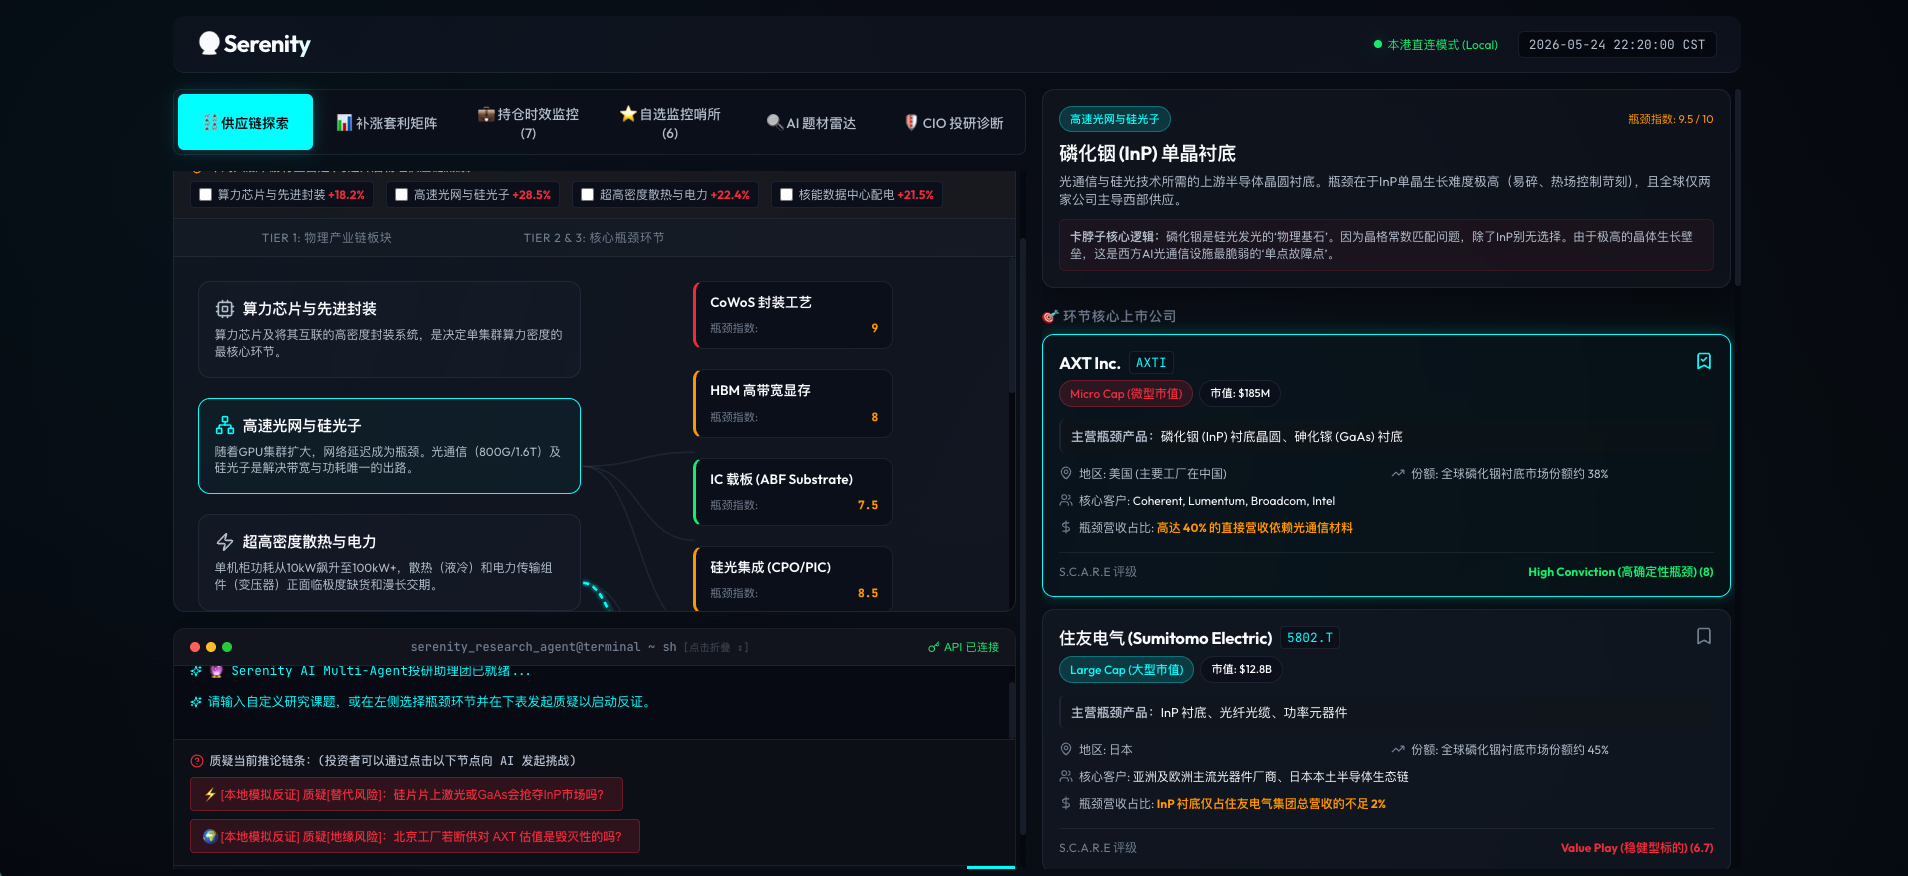Click the yellow dot in terminal title bar
The height and width of the screenshot is (876, 1908).
[211, 647]
